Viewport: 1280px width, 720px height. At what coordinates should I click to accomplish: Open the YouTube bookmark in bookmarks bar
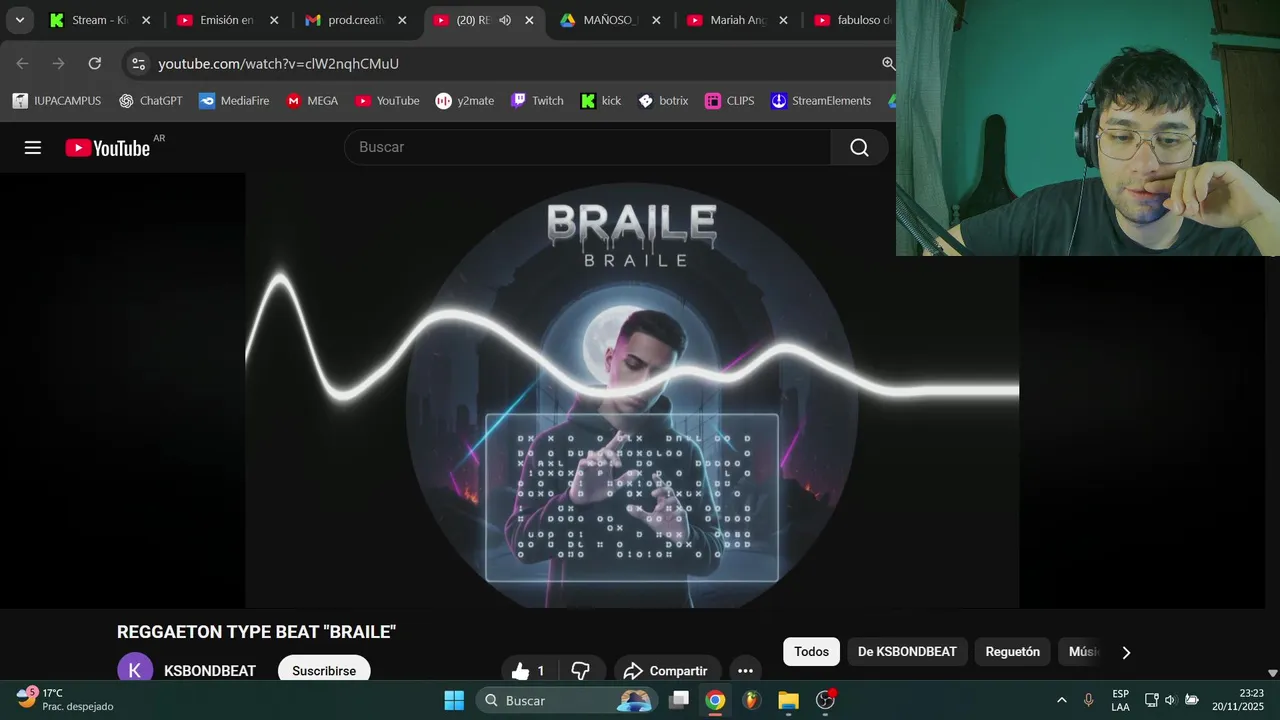tap(387, 101)
